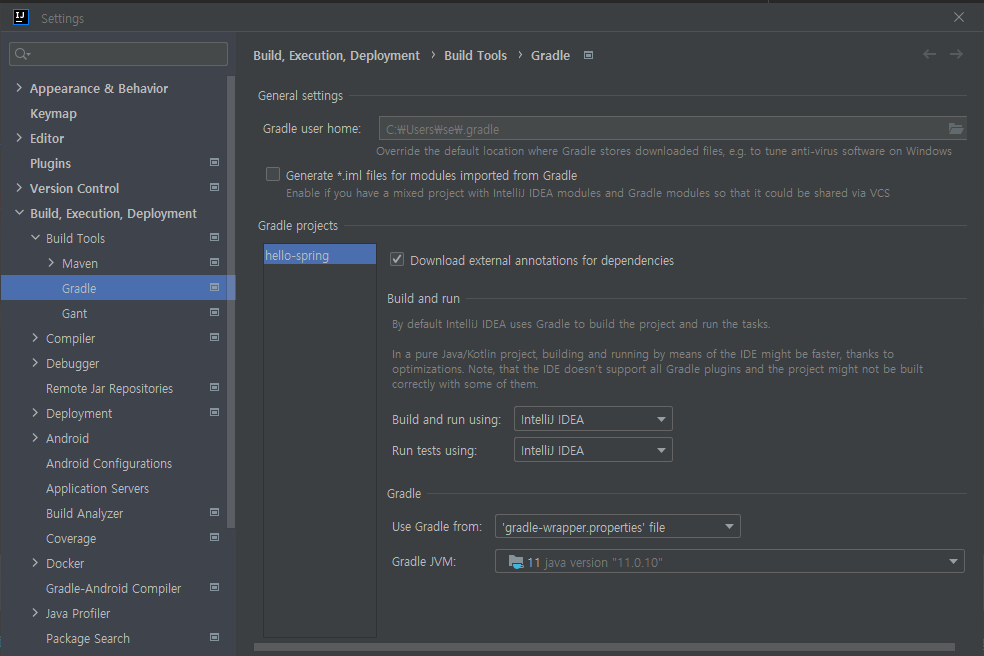The height and width of the screenshot is (656, 984).
Task: Expand the Compiler node
Action: [x=35, y=338]
